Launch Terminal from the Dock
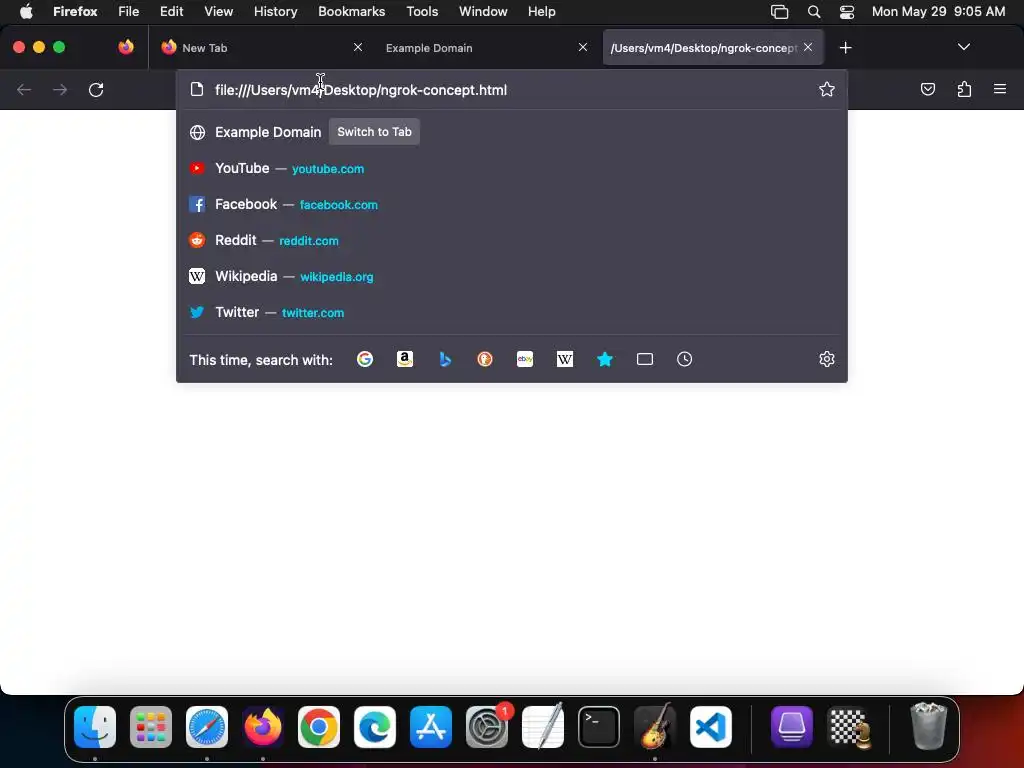 click(599, 727)
